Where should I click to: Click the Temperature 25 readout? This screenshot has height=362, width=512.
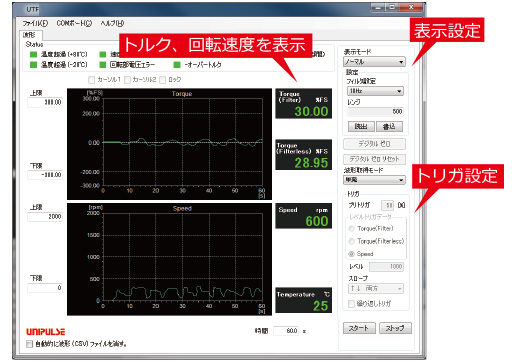(x=303, y=300)
